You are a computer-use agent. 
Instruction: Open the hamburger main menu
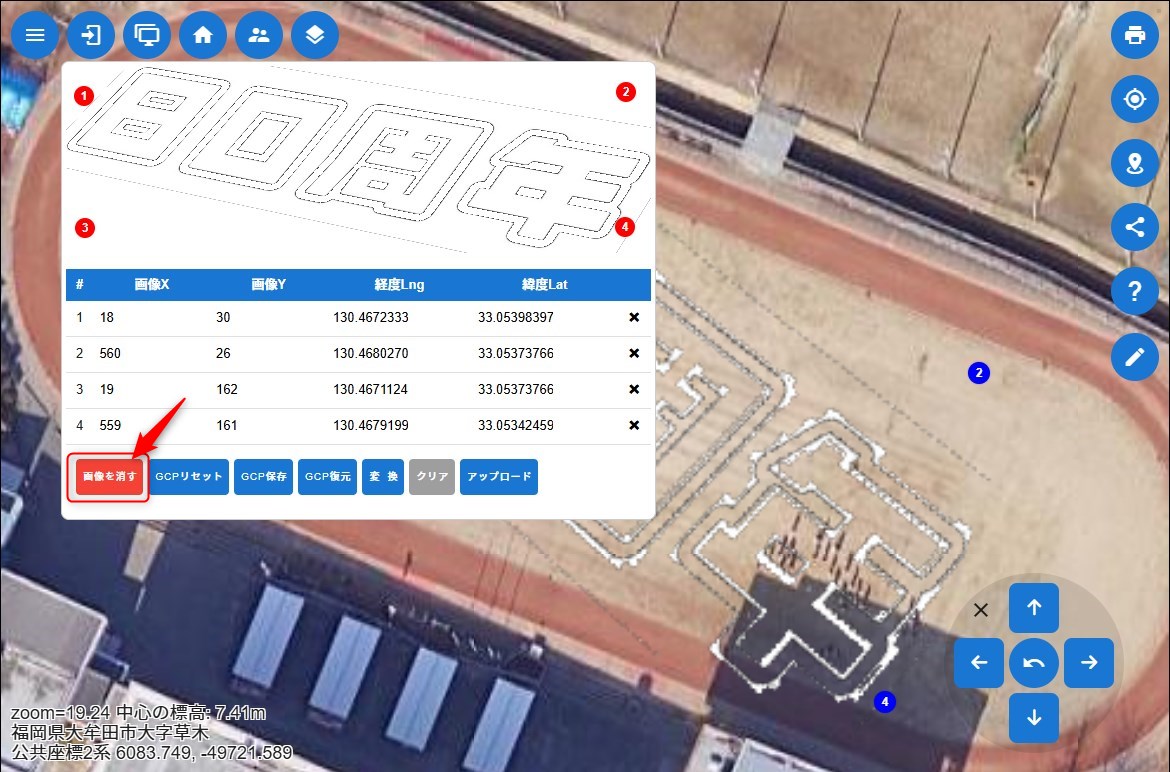point(35,35)
